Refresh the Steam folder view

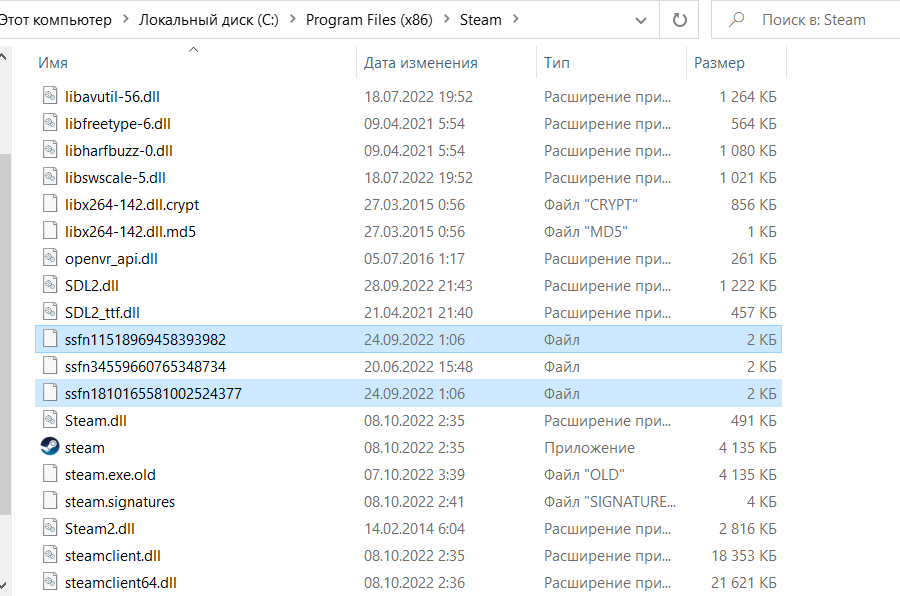(x=680, y=20)
